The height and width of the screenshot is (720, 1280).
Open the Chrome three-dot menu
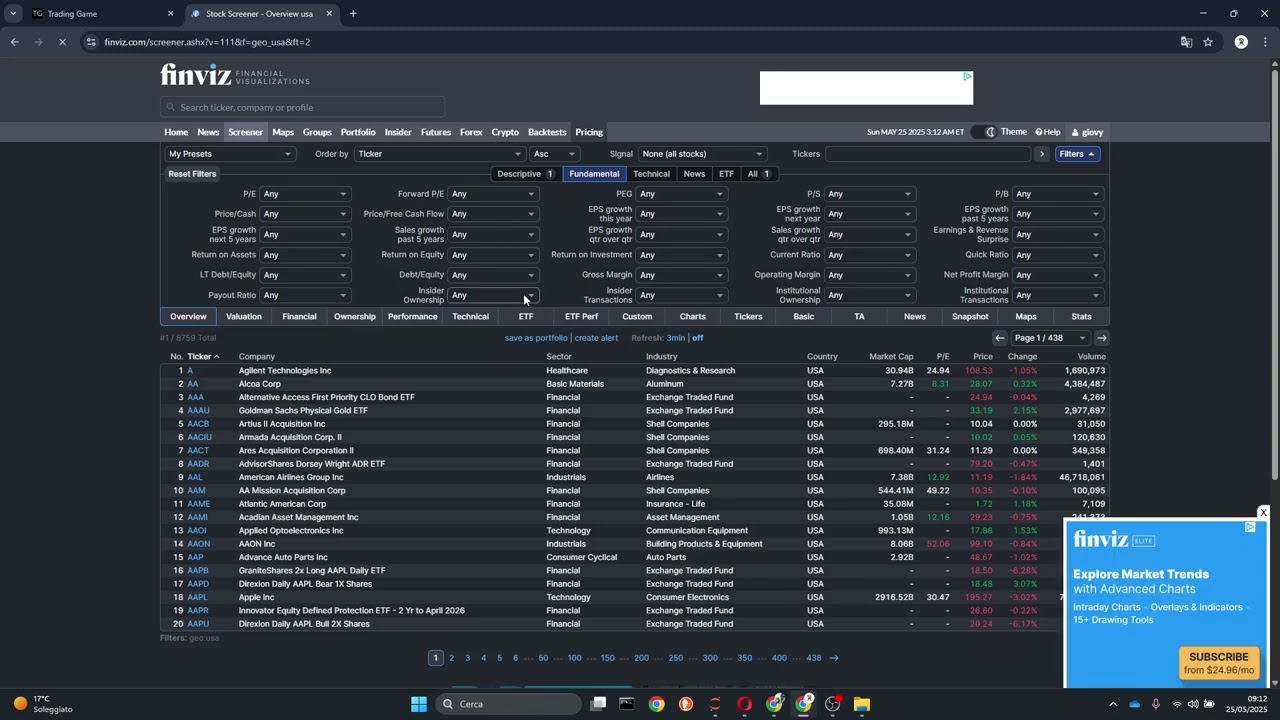1265,42
